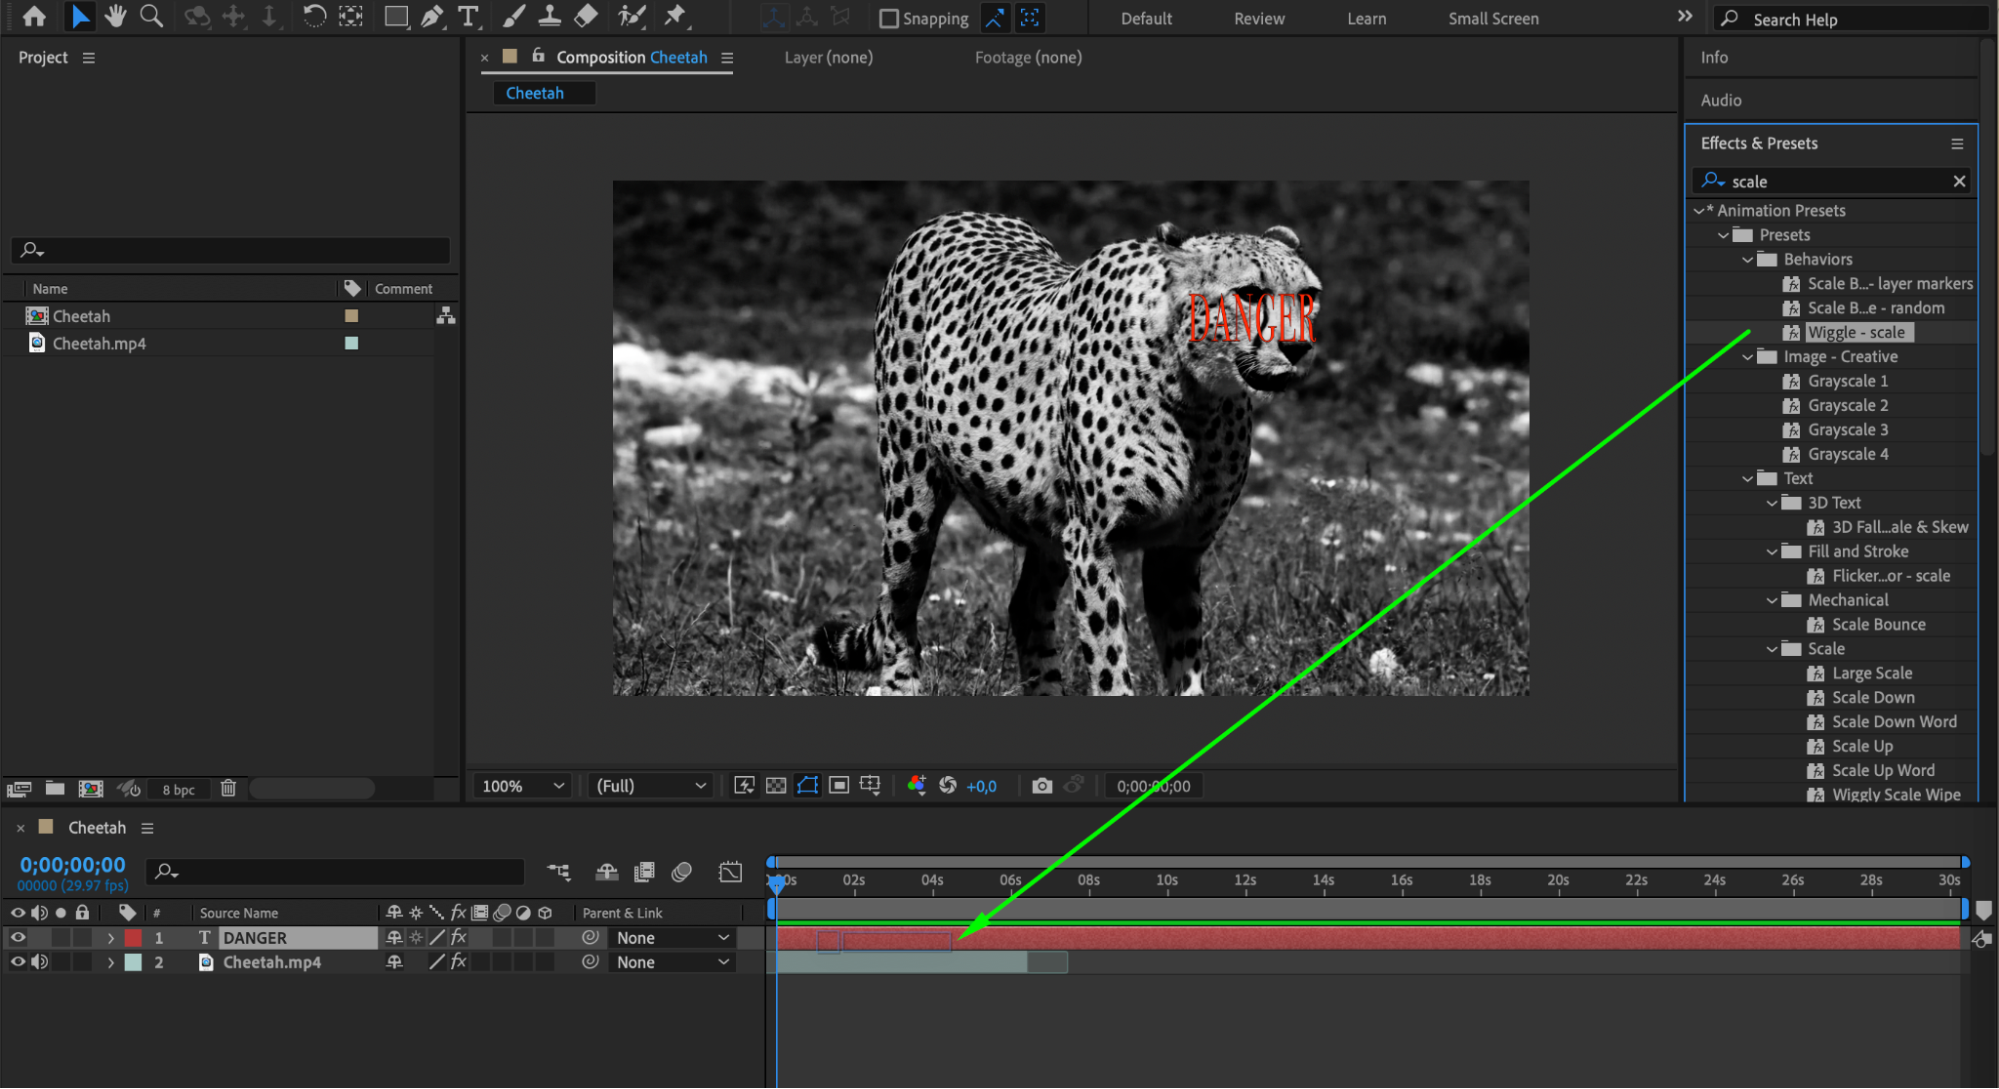The height and width of the screenshot is (1089, 1999).
Task: Switch to the Review workspace
Action: [x=1259, y=18]
